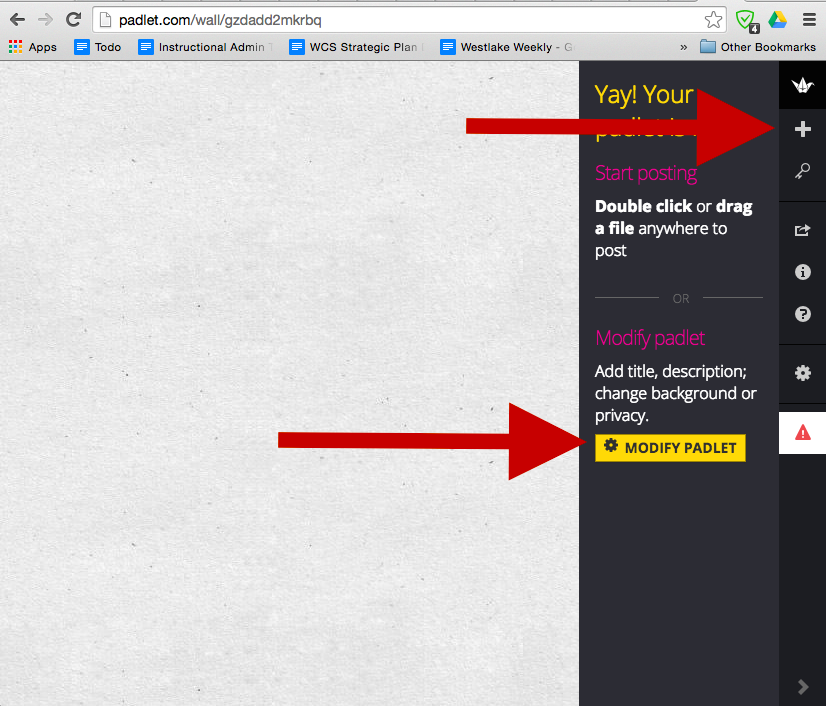The height and width of the screenshot is (706, 826).
Task: Click the browser forward arrow
Action: pos(45,20)
